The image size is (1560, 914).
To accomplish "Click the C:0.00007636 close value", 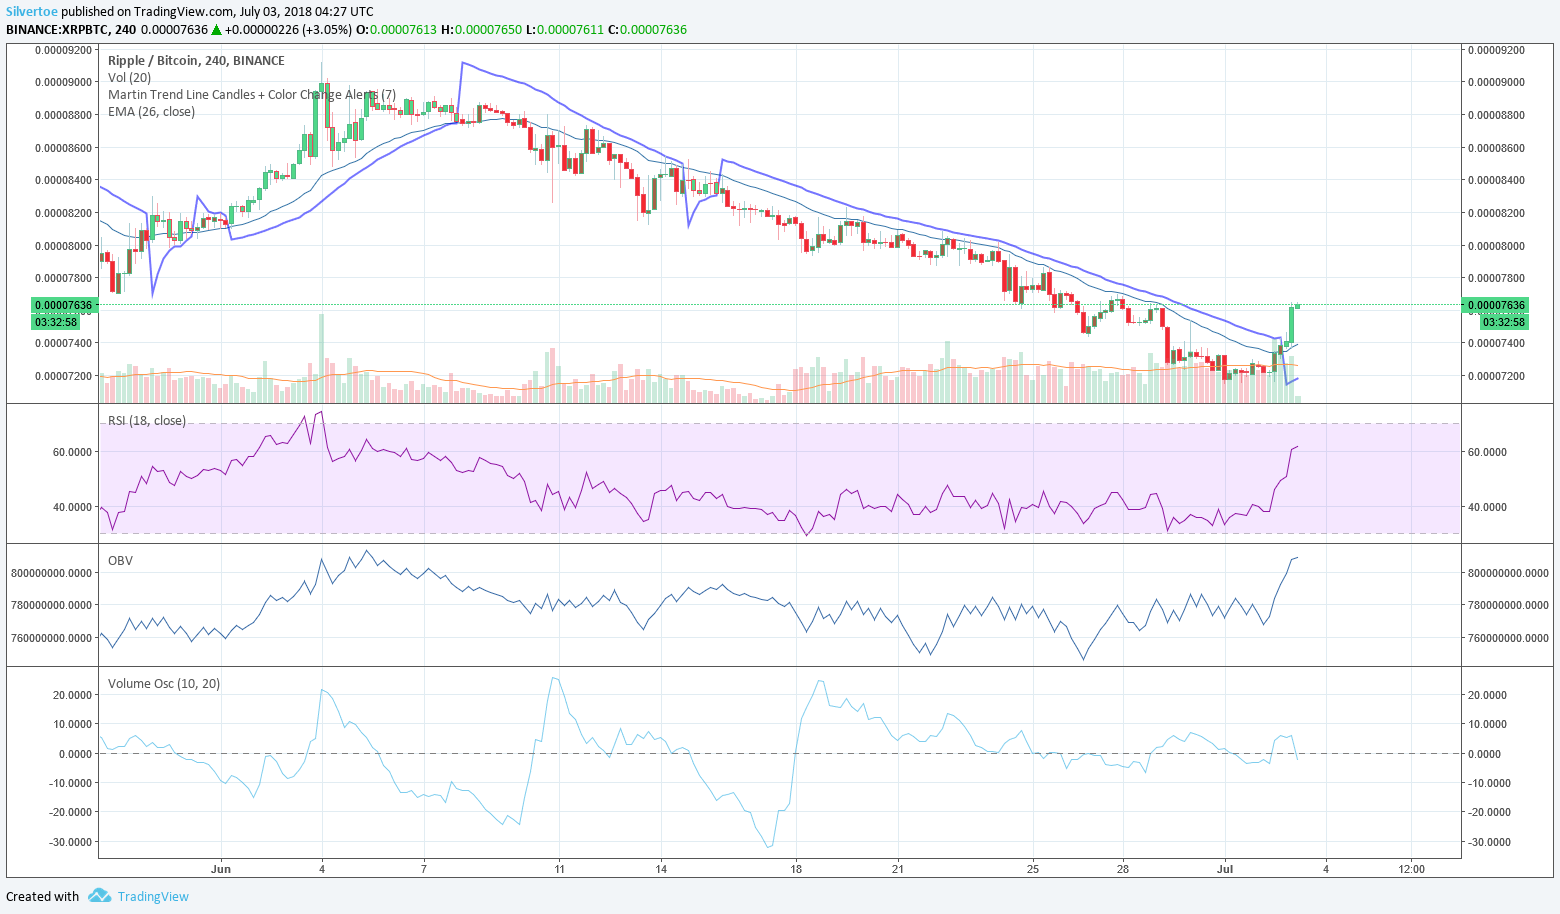I will [647, 29].
